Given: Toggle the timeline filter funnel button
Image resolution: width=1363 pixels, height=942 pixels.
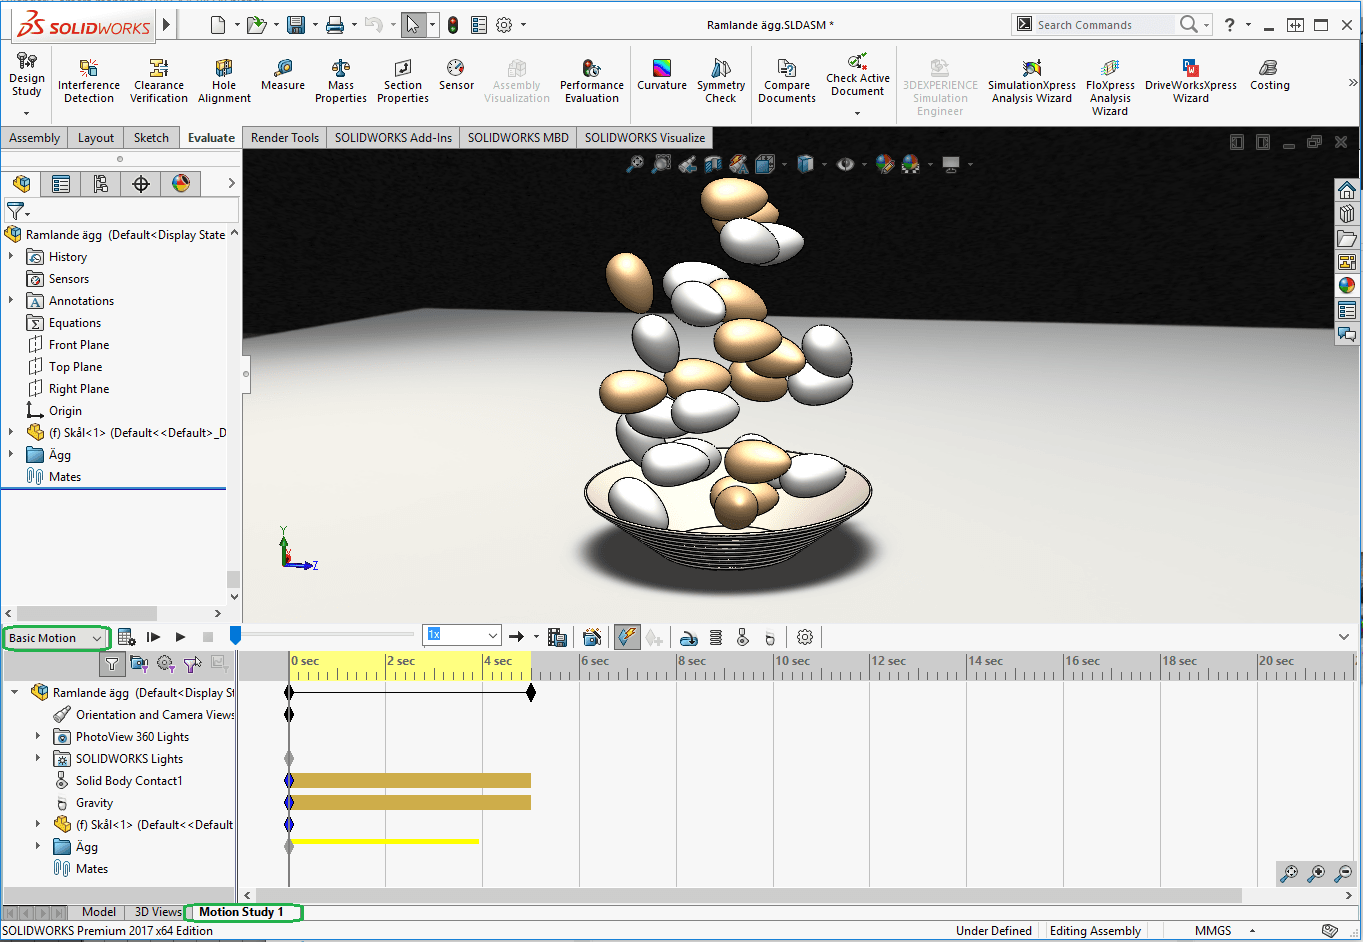Looking at the screenshot, I should click(112, 663).
